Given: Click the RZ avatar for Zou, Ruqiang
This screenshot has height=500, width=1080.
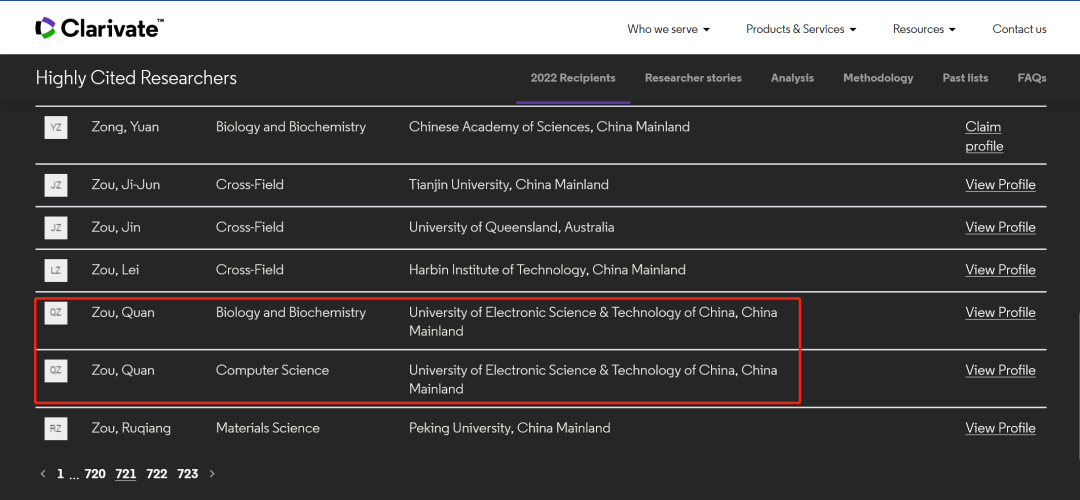Looking at the screenshot, I should pyautogui.click(x=56, y=428).
